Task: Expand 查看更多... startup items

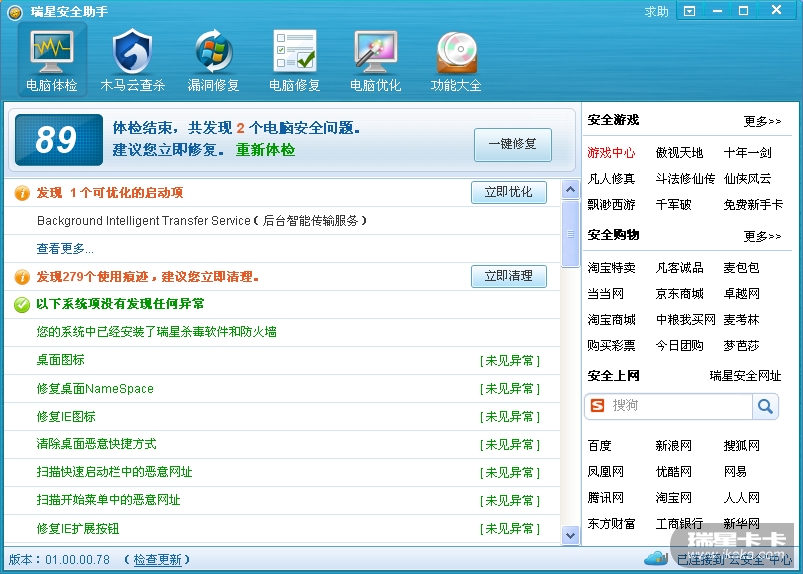Action: [65, 249]
